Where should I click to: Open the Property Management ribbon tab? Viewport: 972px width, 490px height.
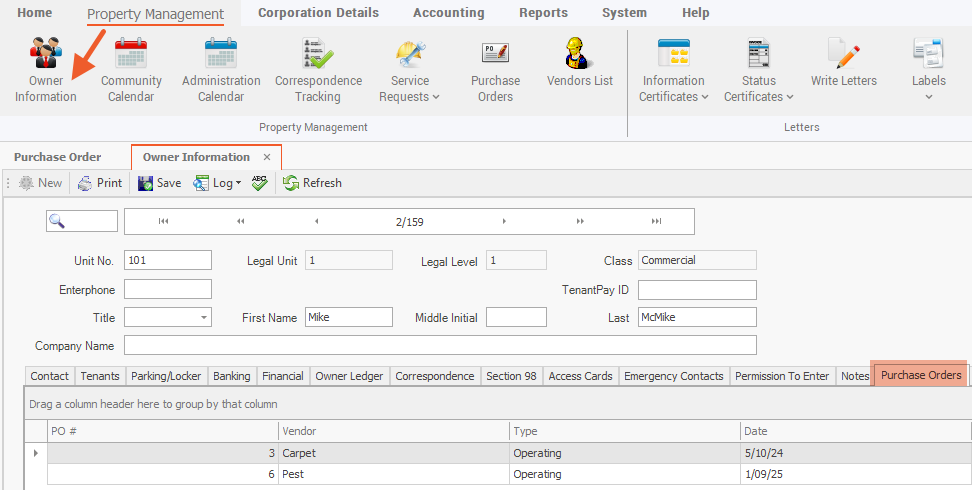pos(156,14)
